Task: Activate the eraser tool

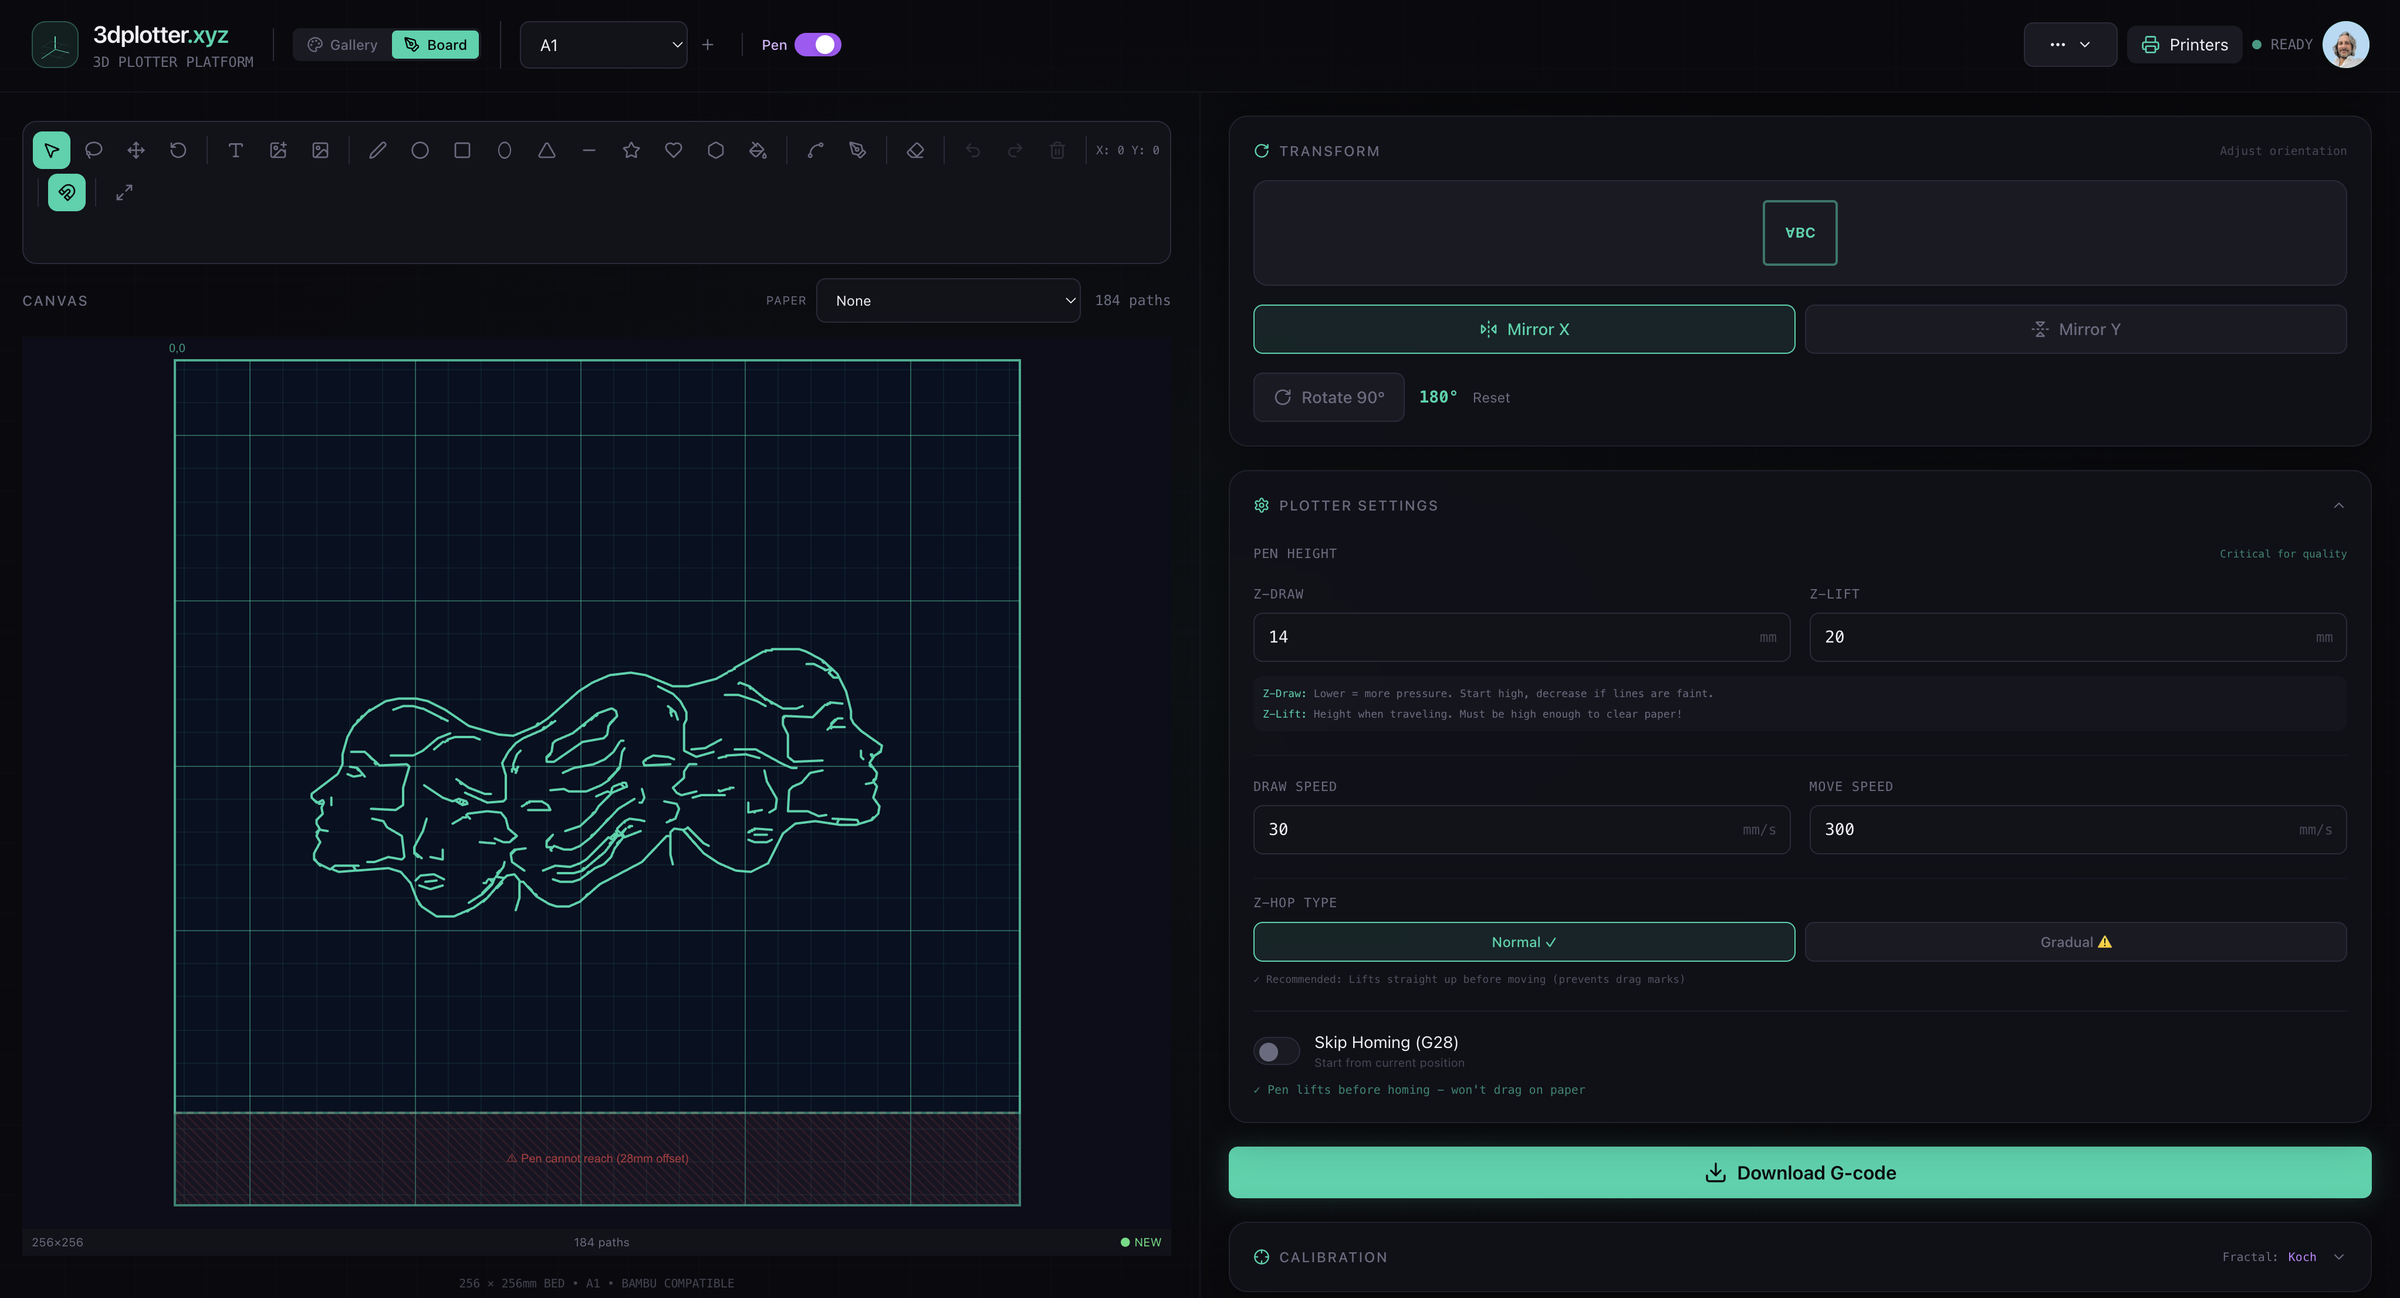Action: (x=915, y=150)
